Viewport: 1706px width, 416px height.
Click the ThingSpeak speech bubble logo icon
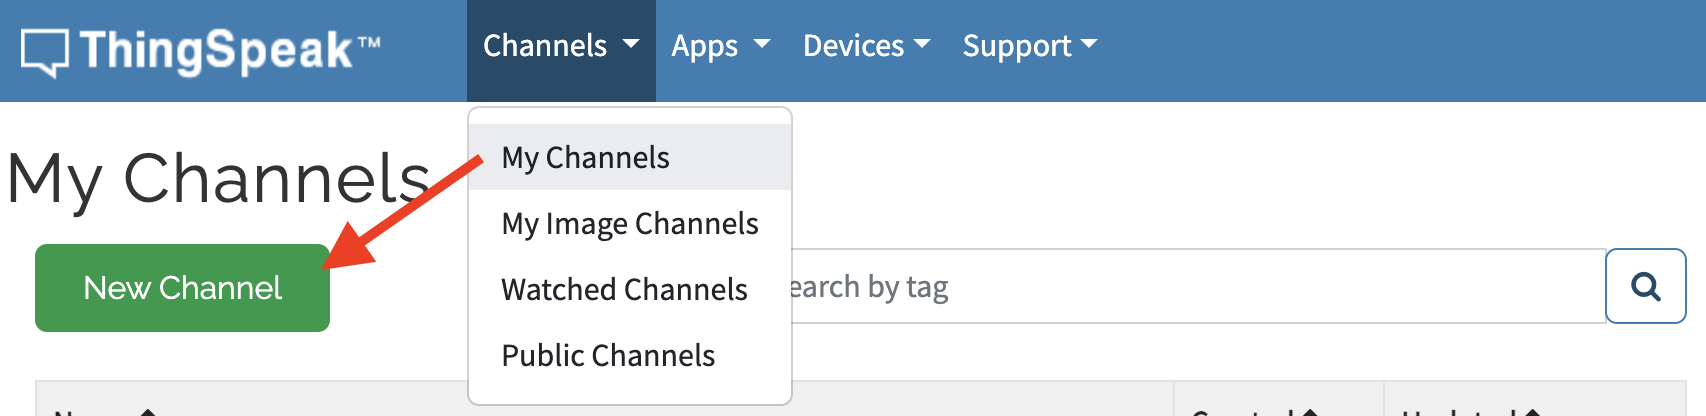pyautogui.click(x=45, y=51)
